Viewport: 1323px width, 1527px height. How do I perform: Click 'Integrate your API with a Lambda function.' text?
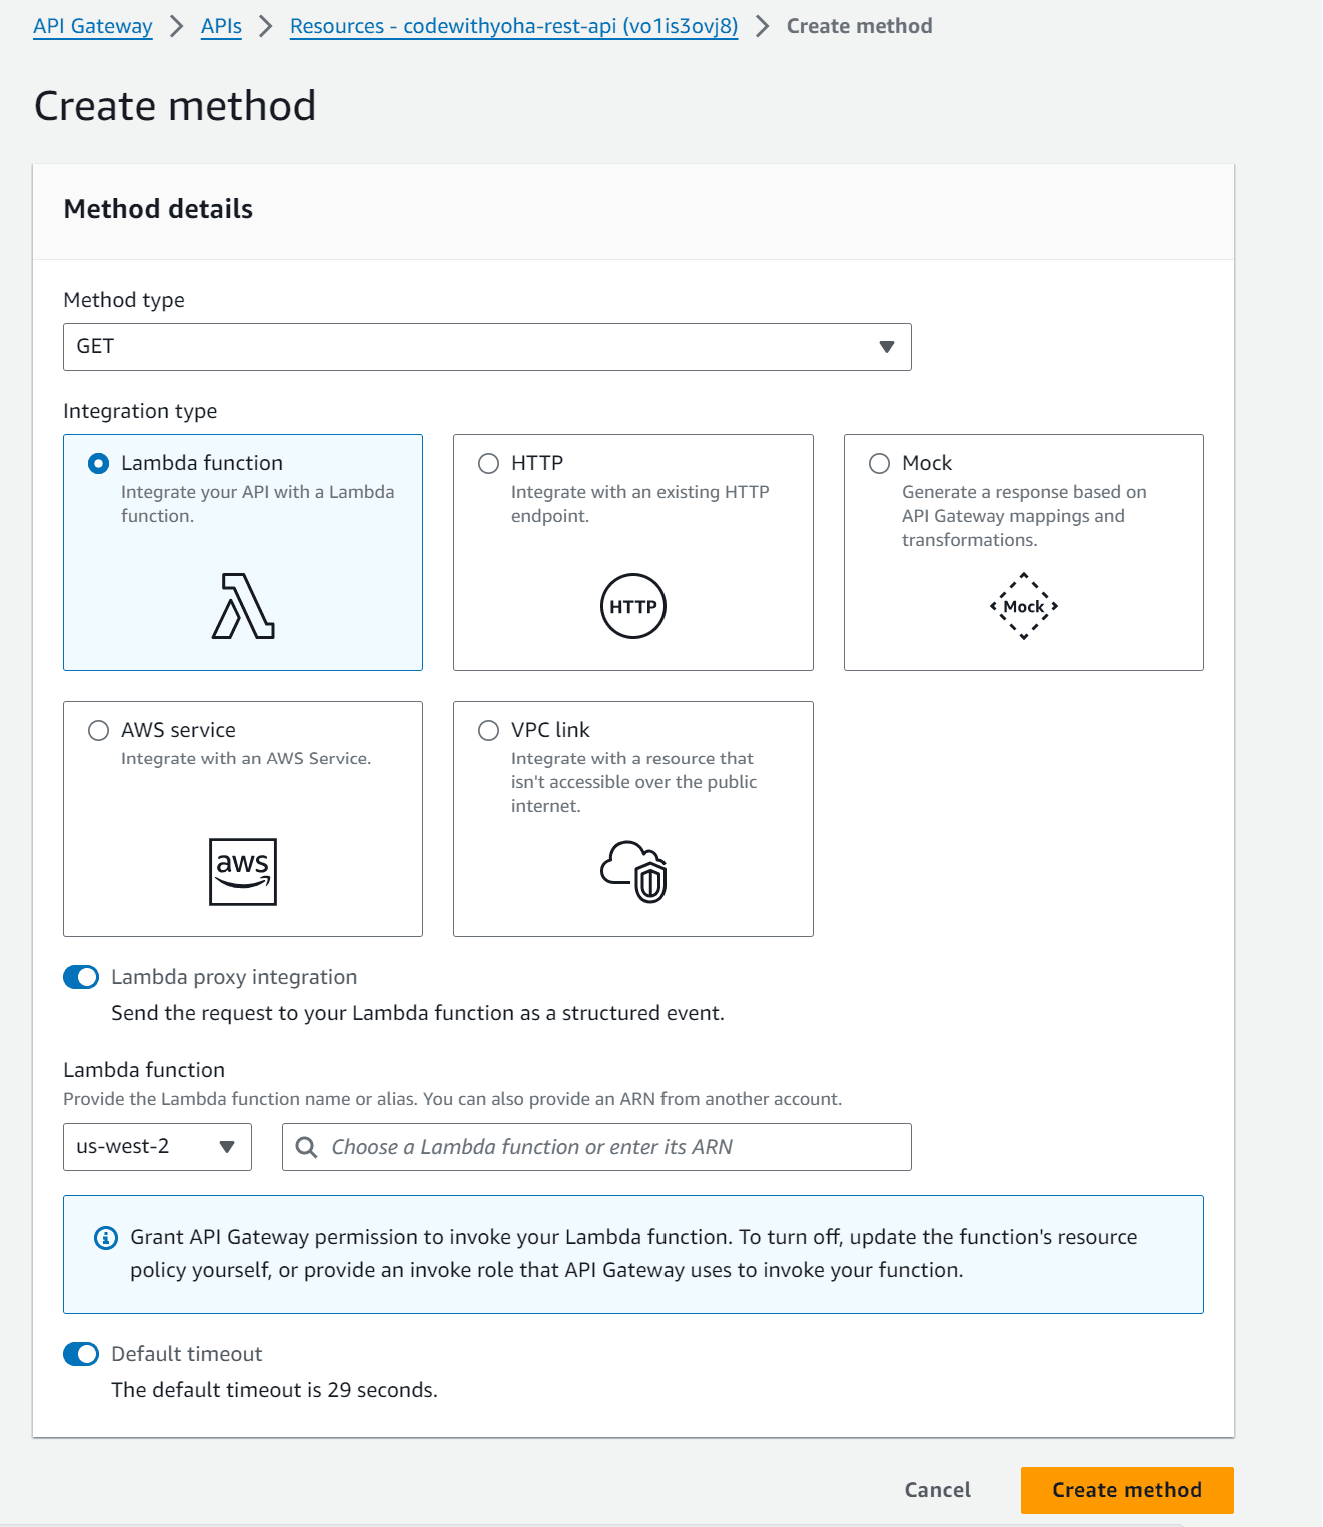(x=258, y=504)
